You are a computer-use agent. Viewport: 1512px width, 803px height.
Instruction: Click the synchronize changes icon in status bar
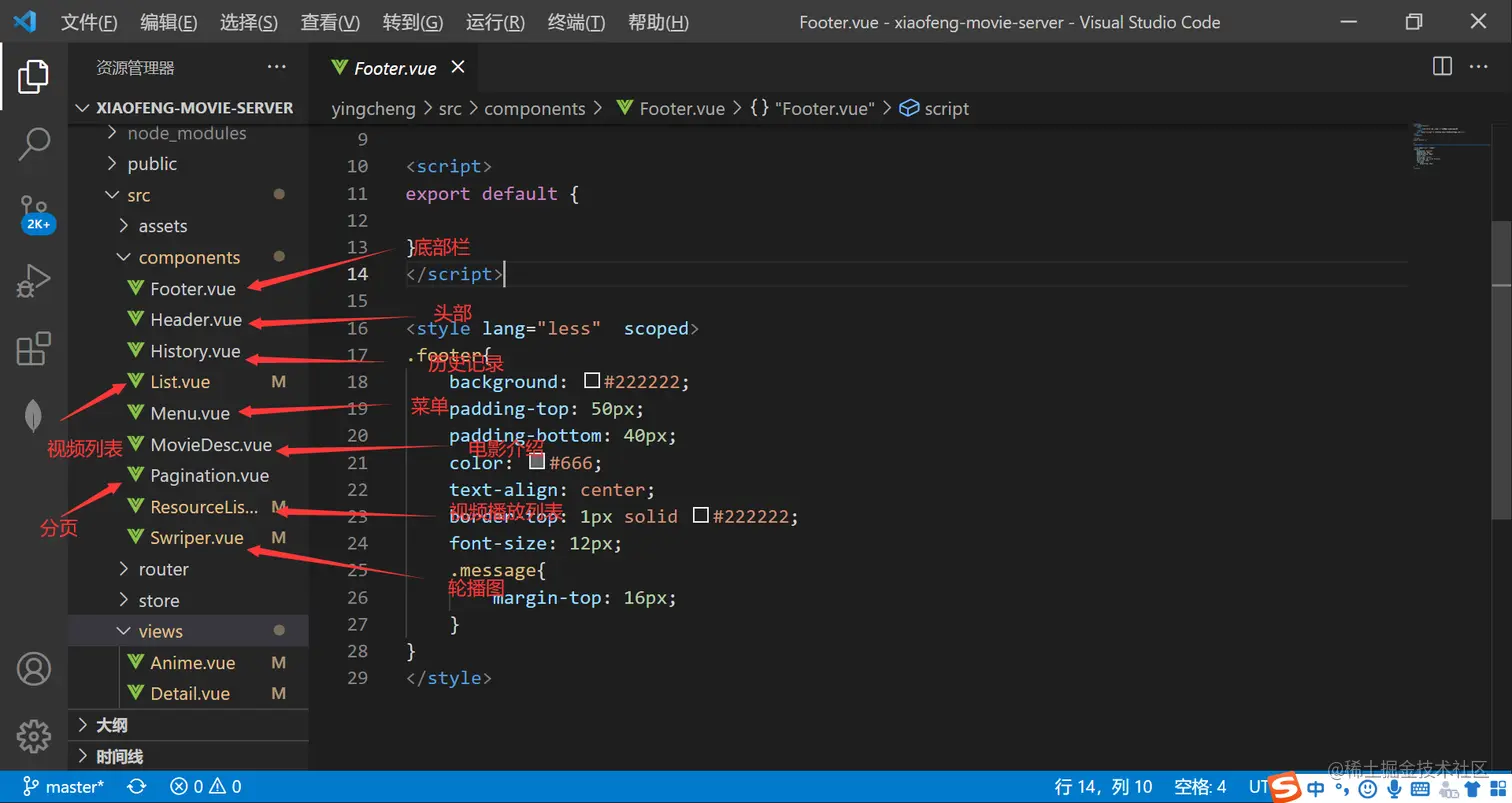point(137,787)
